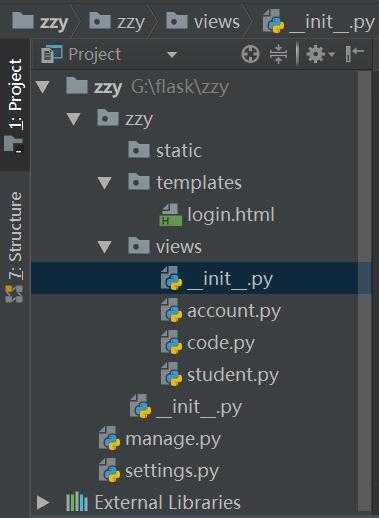Click the account.py Python file icon
The image size is (379, 518).
point(171,311)
